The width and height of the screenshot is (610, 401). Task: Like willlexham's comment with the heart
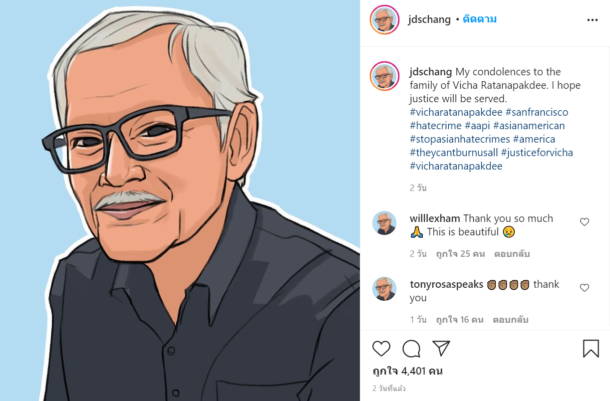(584, 222)
